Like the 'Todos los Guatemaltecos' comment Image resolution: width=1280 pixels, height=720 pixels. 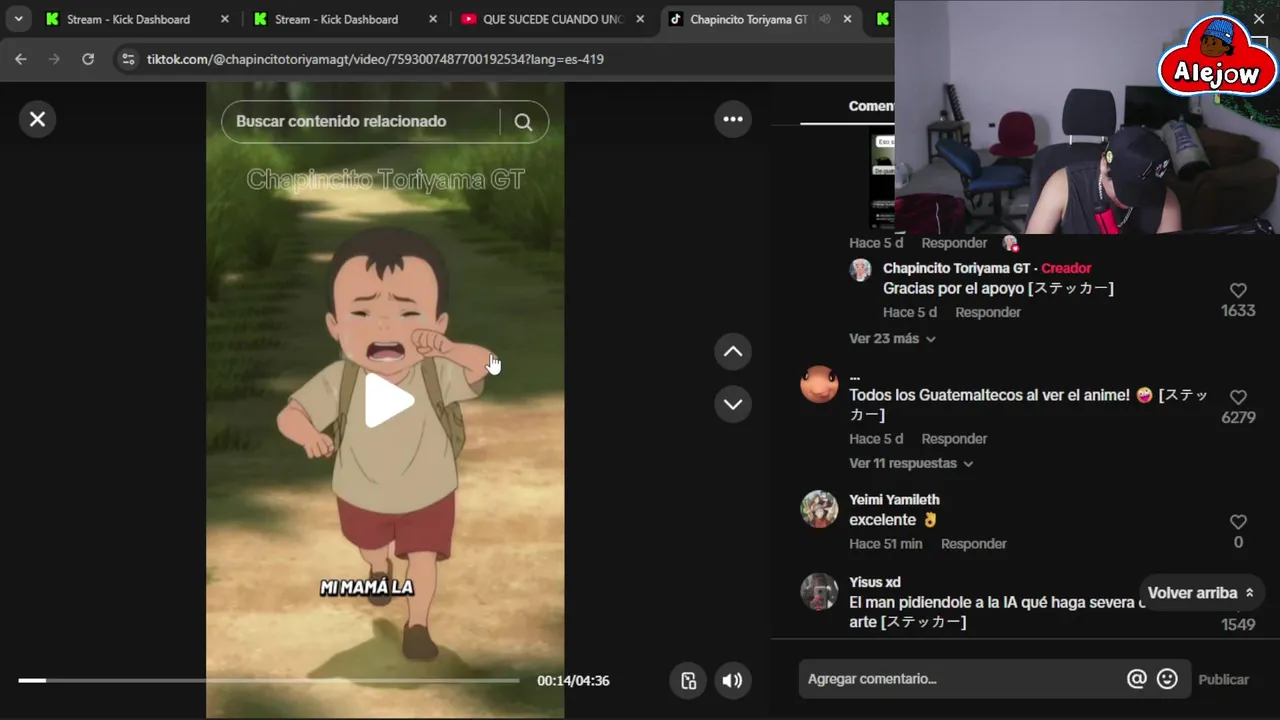1238,397
